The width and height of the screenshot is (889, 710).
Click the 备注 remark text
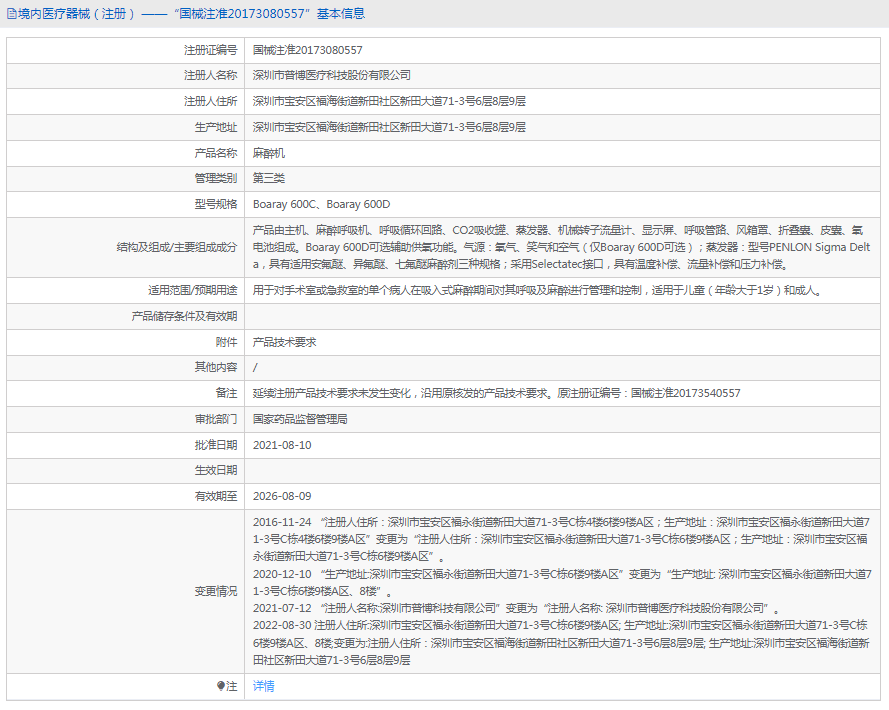click(x=497, y=393)
